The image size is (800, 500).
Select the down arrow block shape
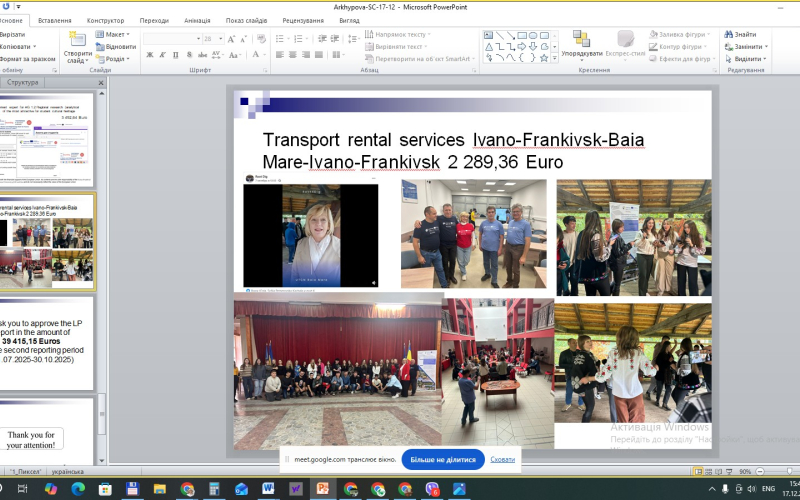533,46
